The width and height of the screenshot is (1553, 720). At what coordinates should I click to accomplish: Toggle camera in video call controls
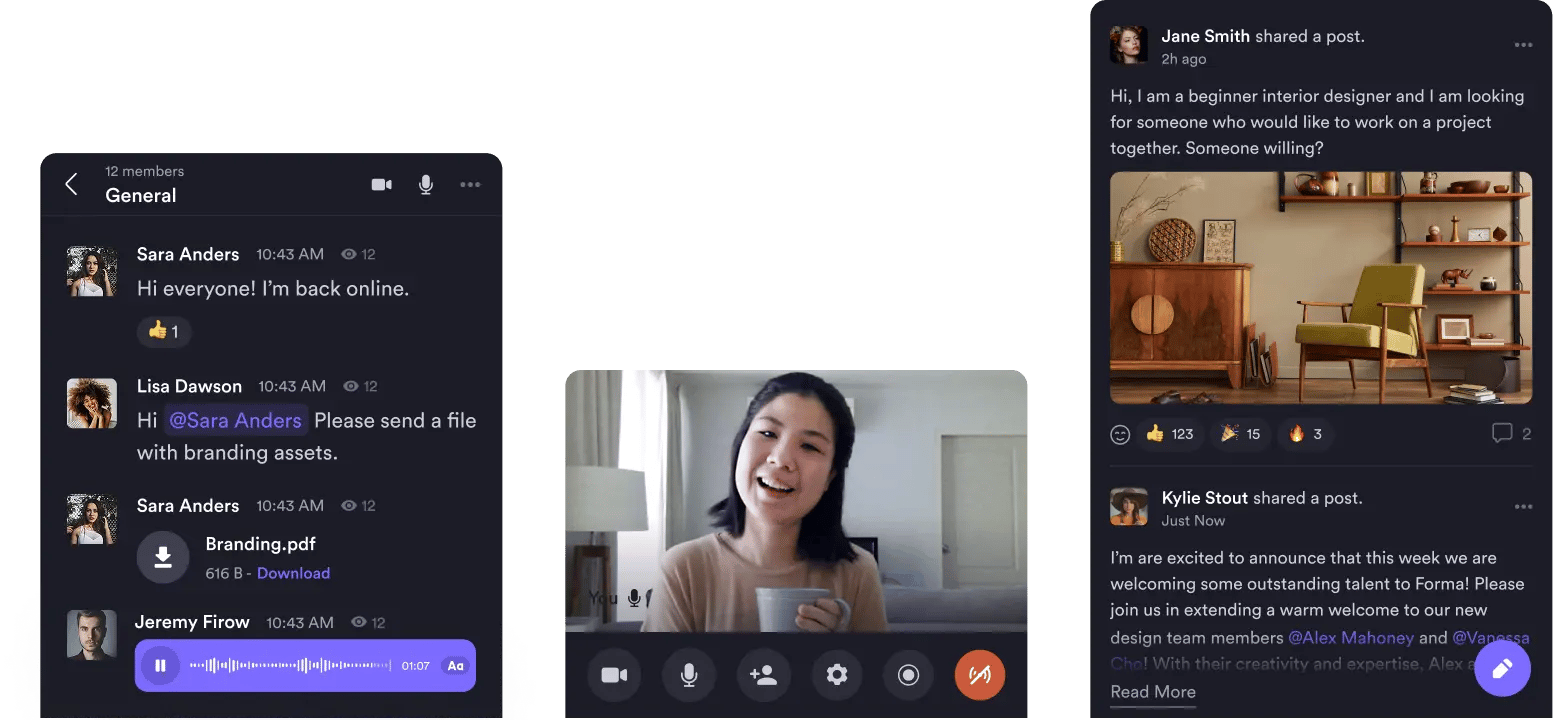click(614, 675)
